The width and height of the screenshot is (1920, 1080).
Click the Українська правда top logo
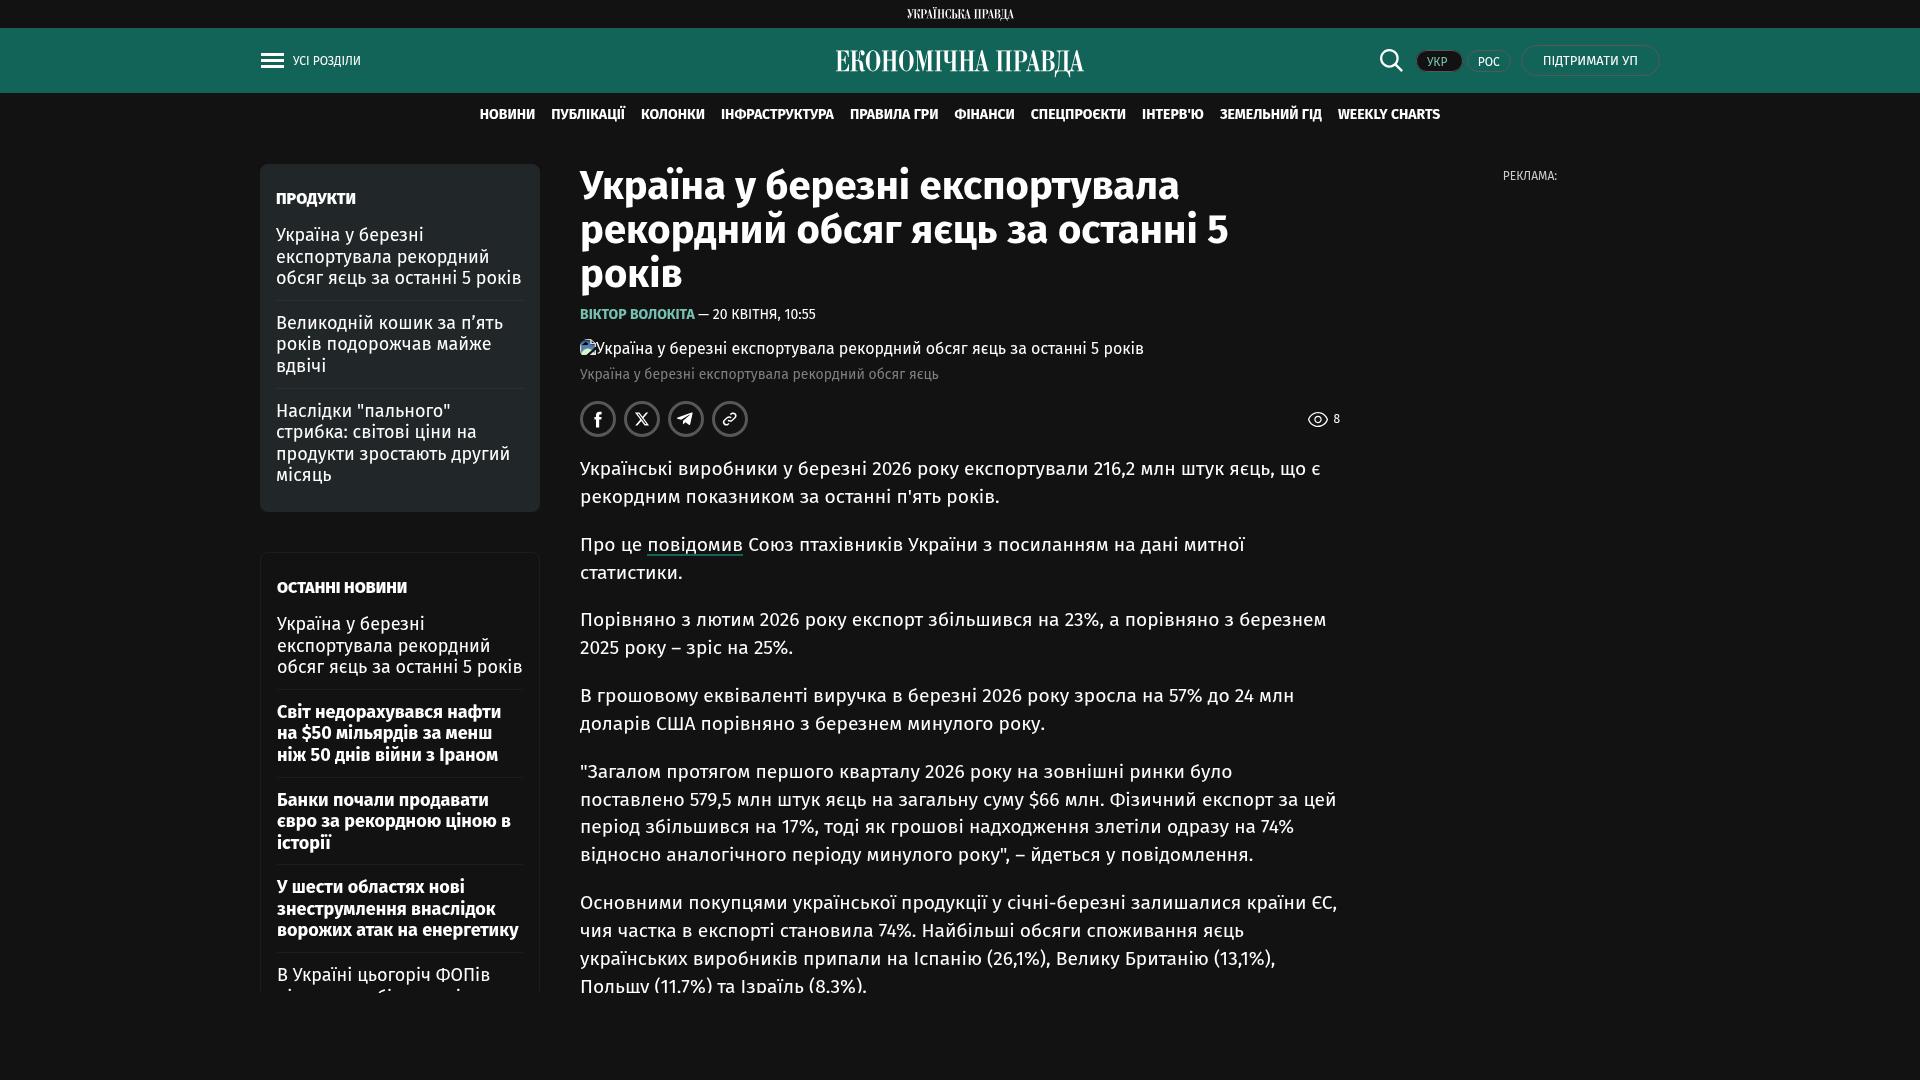(960, 14)
